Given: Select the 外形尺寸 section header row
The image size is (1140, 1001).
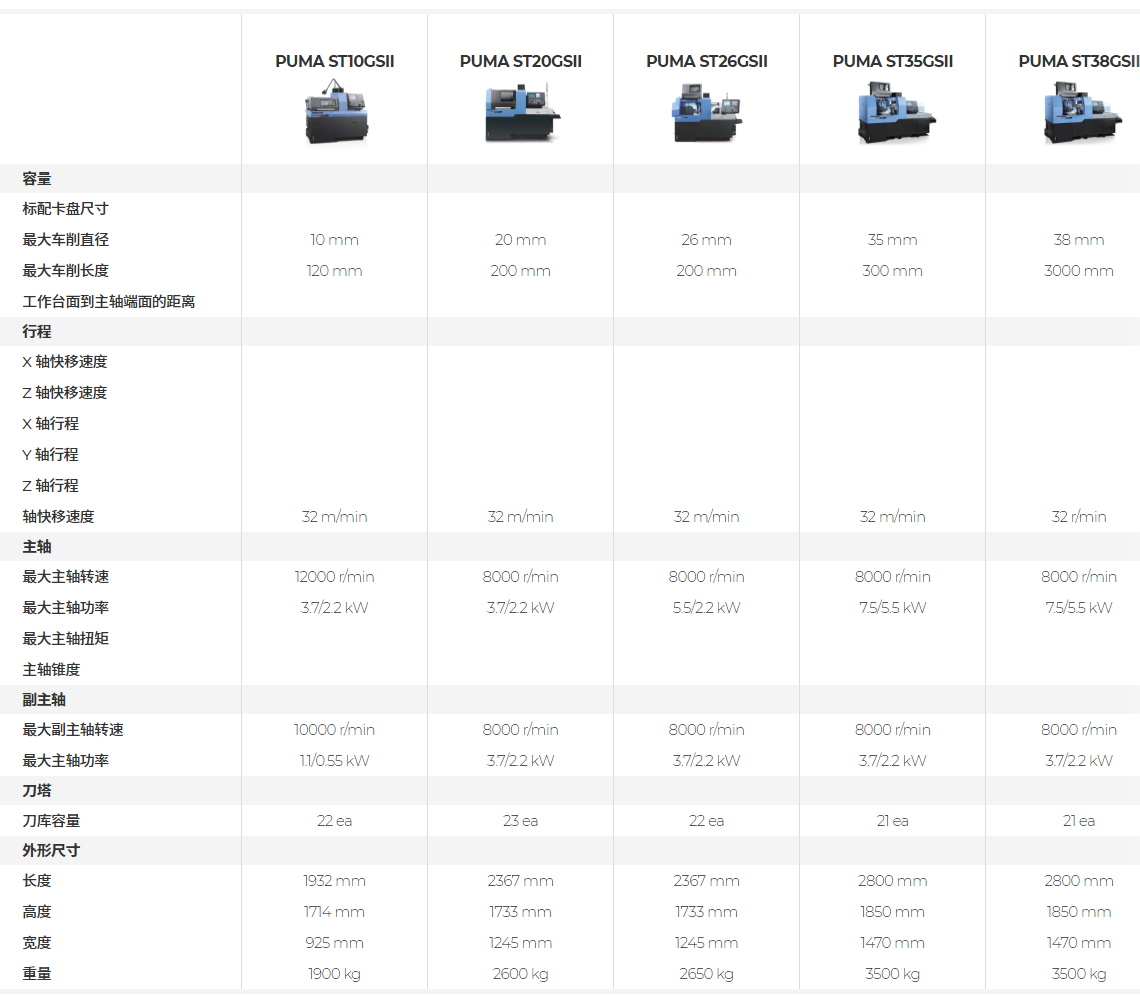Looking at the screenshot, I should (x=570, y=851).
